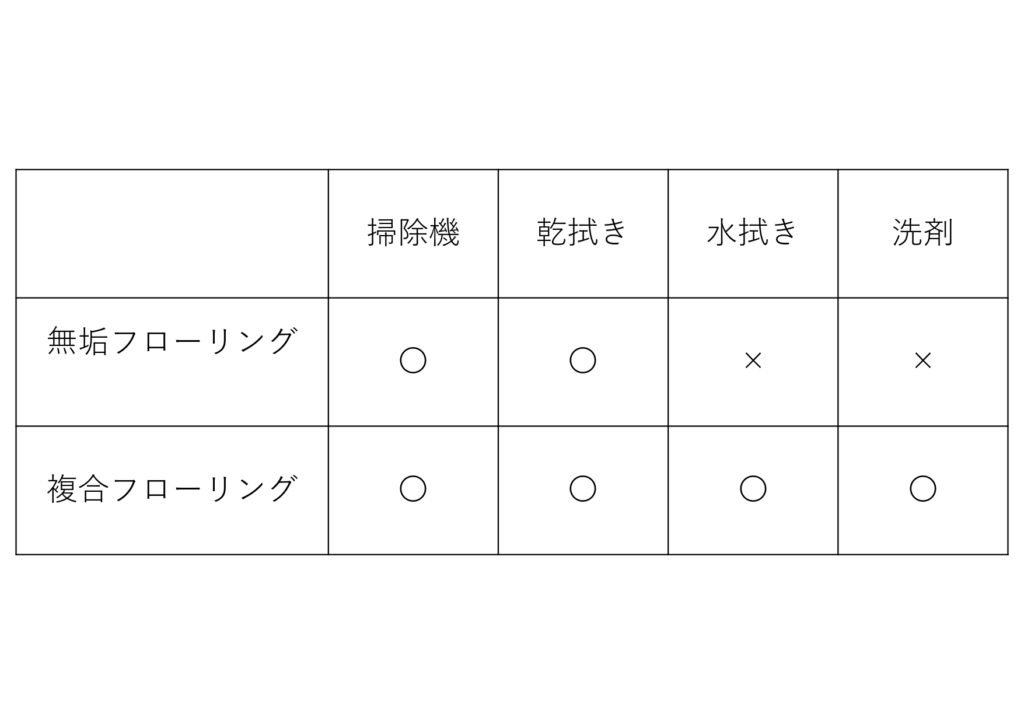This screenshot has width=1024, height=724.
Task: Click フローリング text in the 複合 row label
Action: [204, 489]
